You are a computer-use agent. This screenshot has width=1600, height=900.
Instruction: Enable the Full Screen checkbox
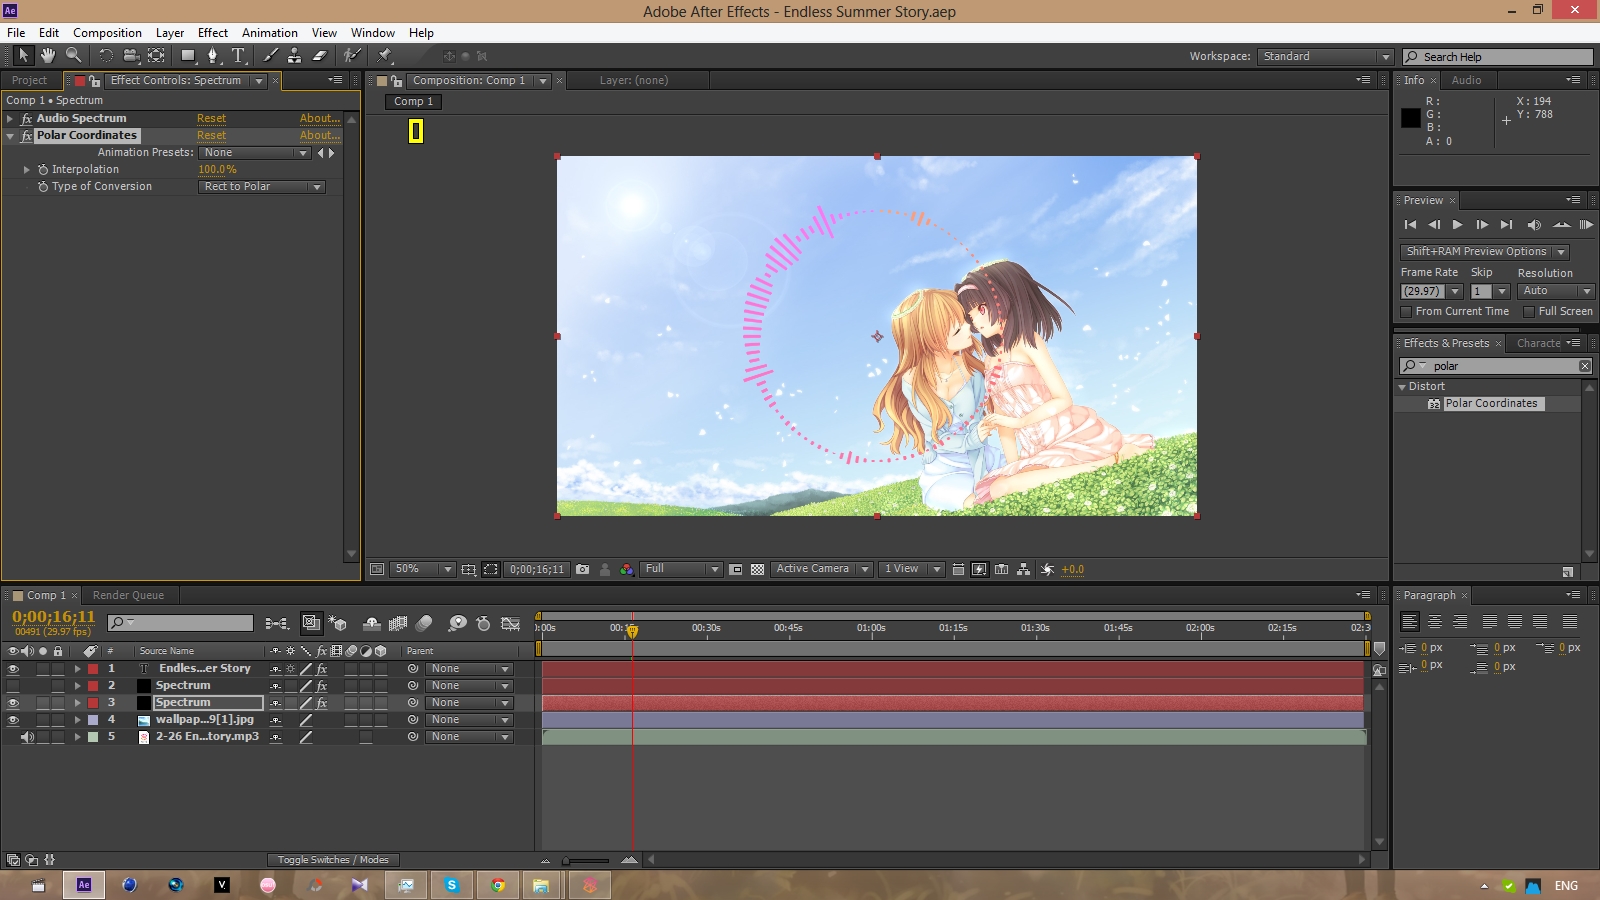pos(1529,312)
